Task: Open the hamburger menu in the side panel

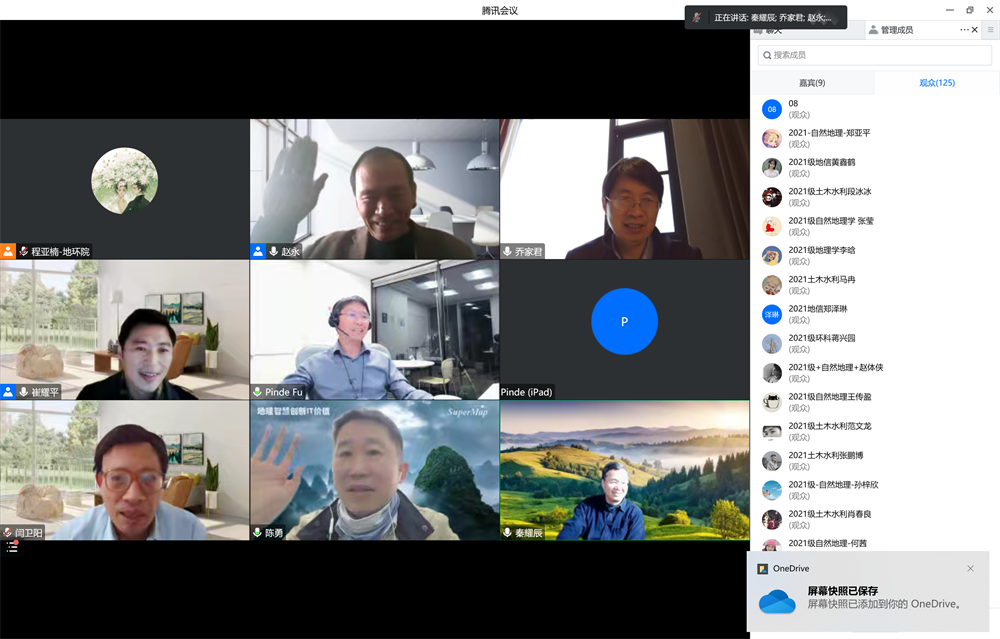Action: (x=990, y=30)
